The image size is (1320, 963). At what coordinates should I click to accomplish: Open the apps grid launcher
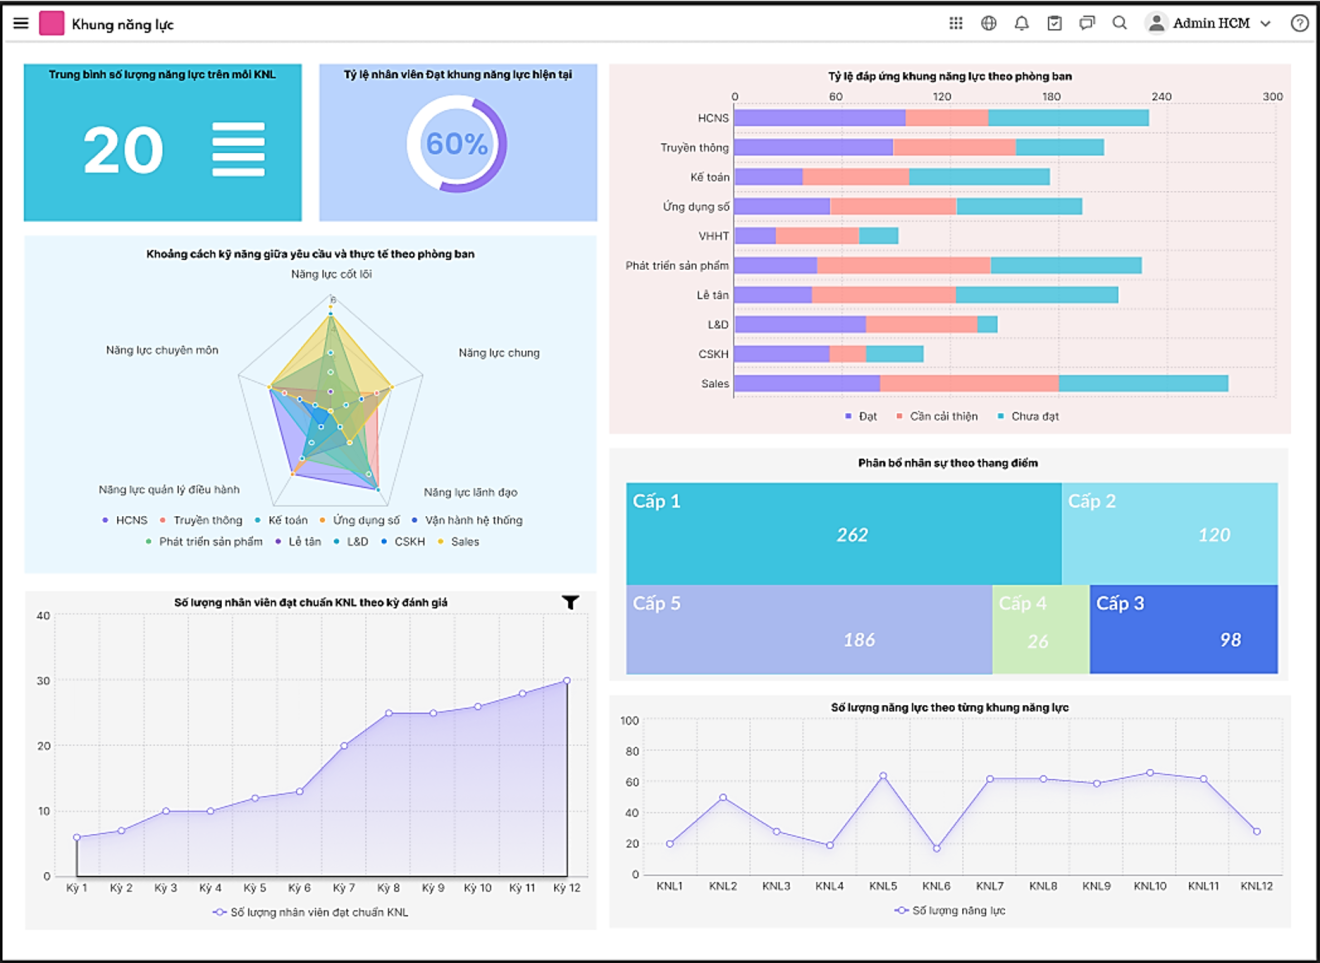(x=956, y=23)
